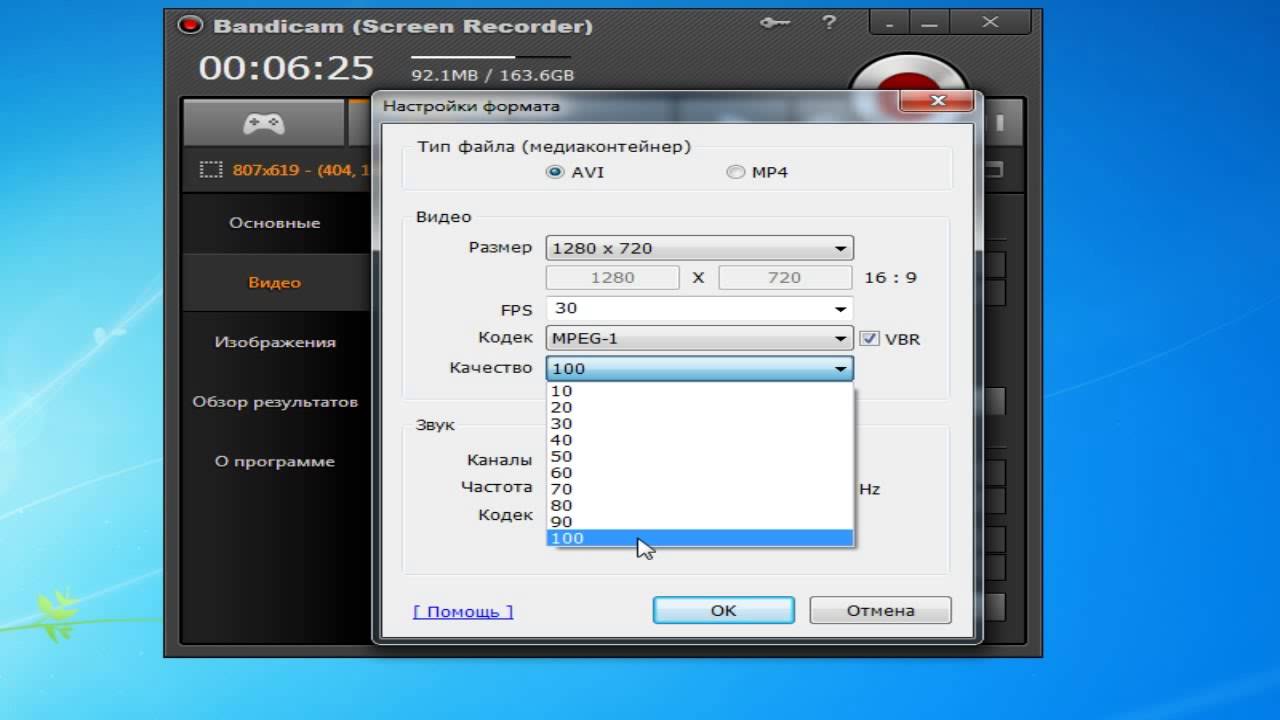Choose quality 90 from list
1280x720 pixels.
[x=700, y=522]
